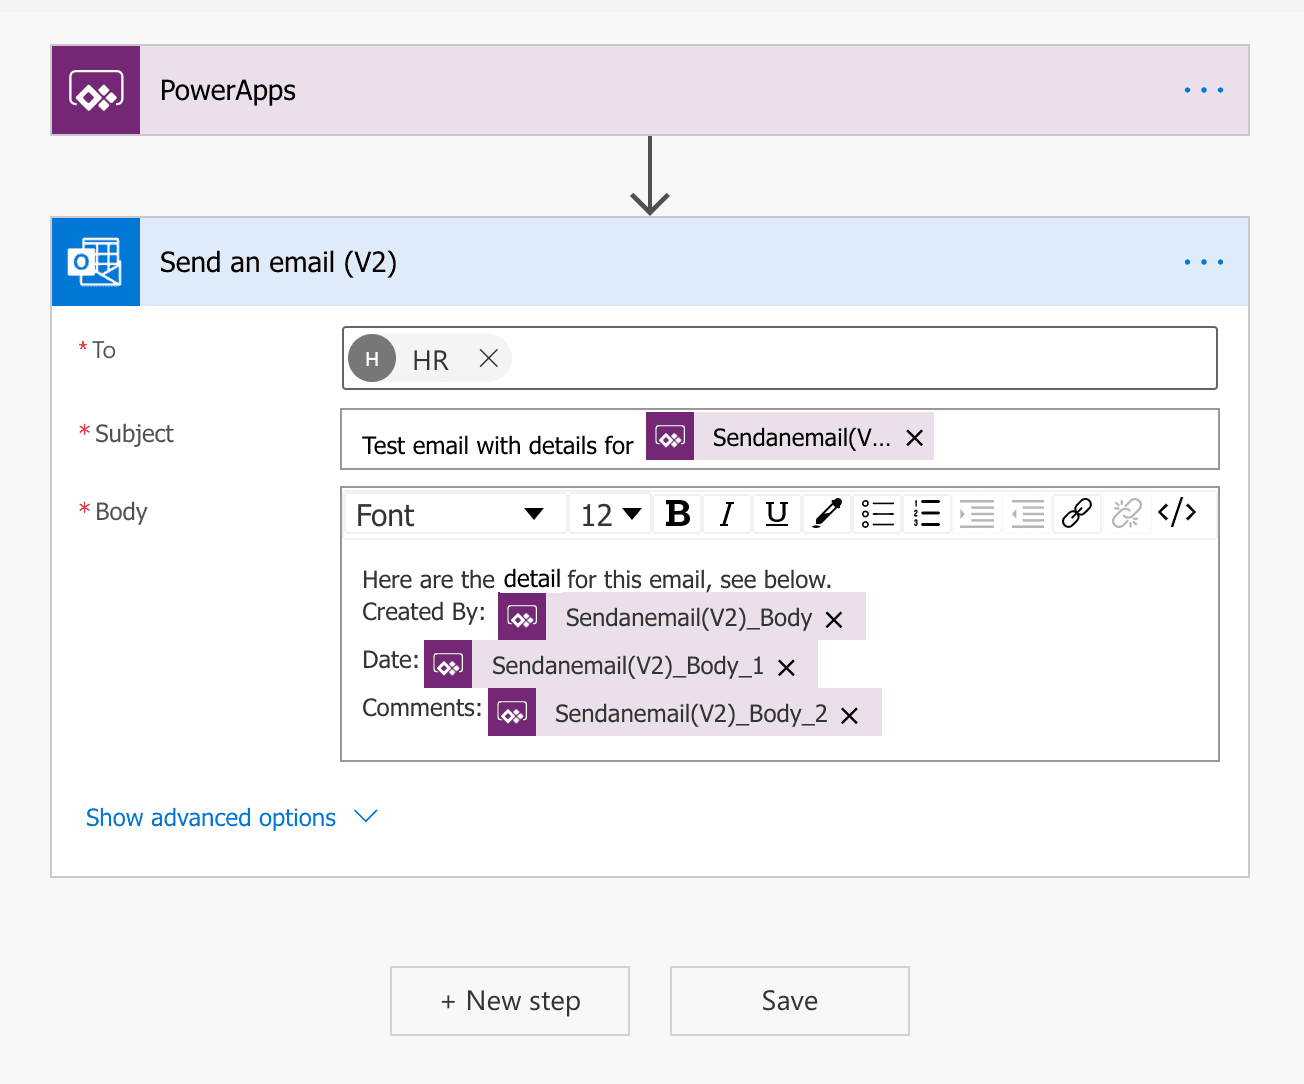Open Send an email step ellipsis menu
The image size is (1304, 1084).
click(1203, 263)
